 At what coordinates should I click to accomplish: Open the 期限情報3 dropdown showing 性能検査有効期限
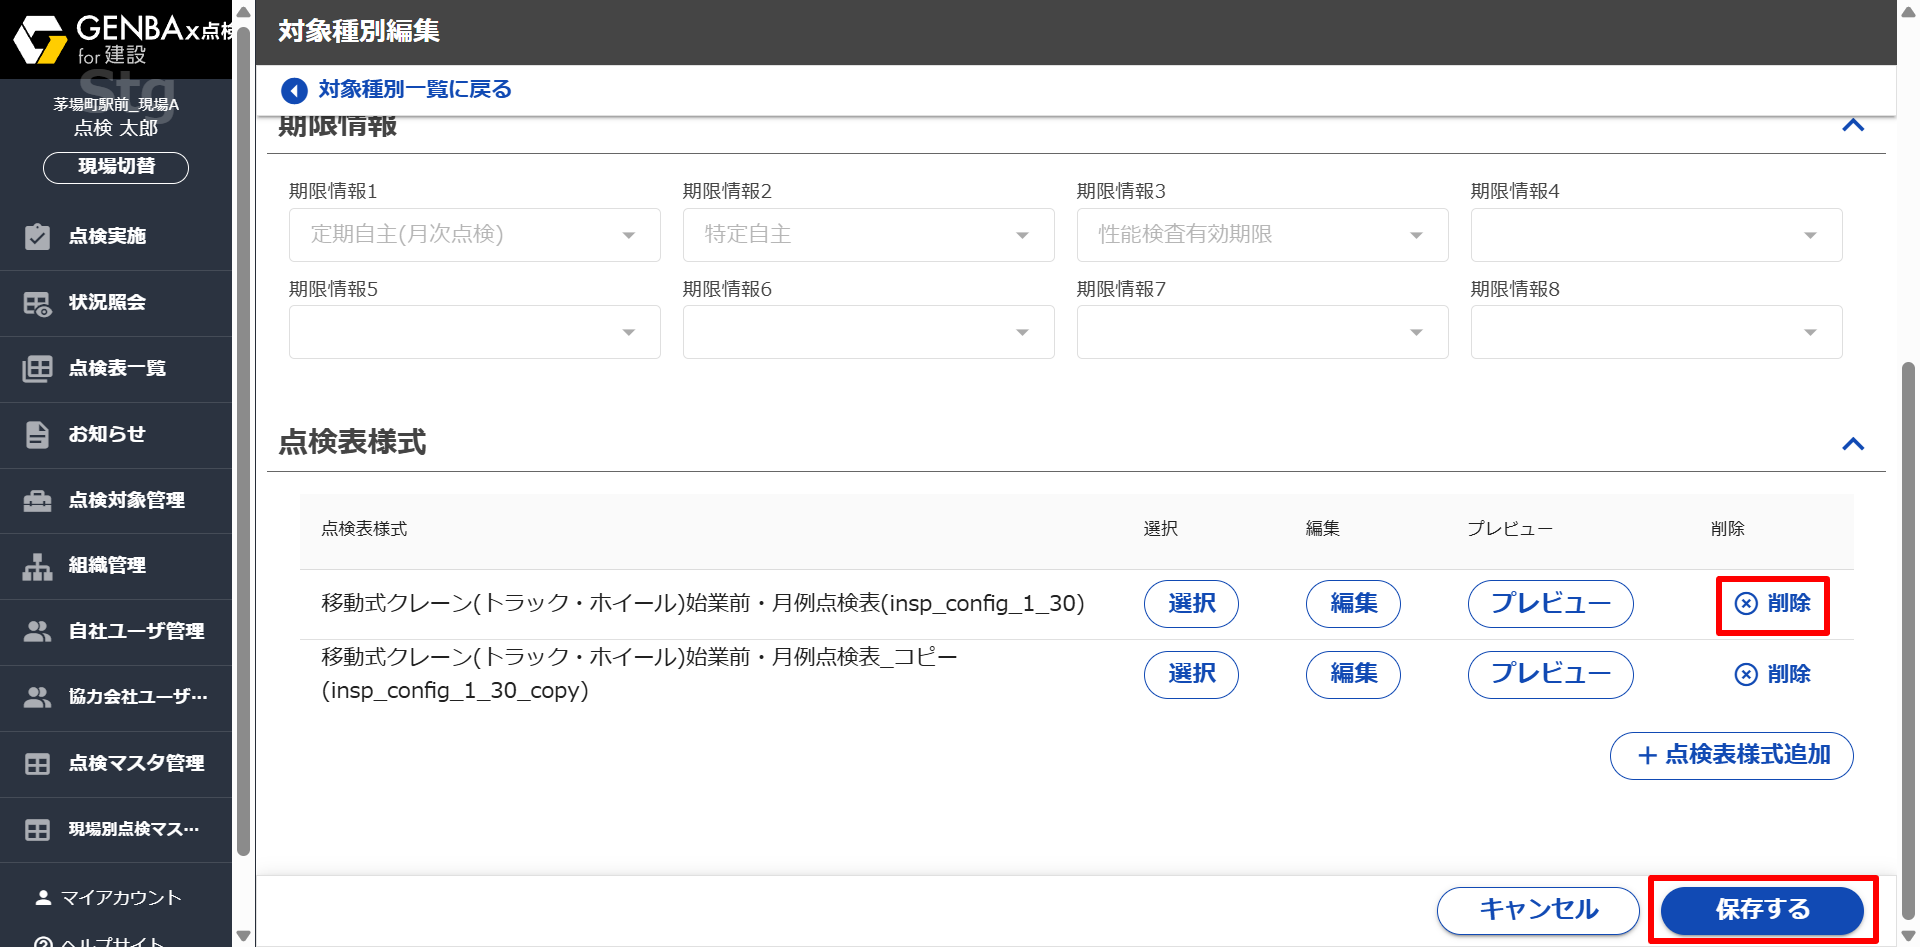pos(1262,235)
